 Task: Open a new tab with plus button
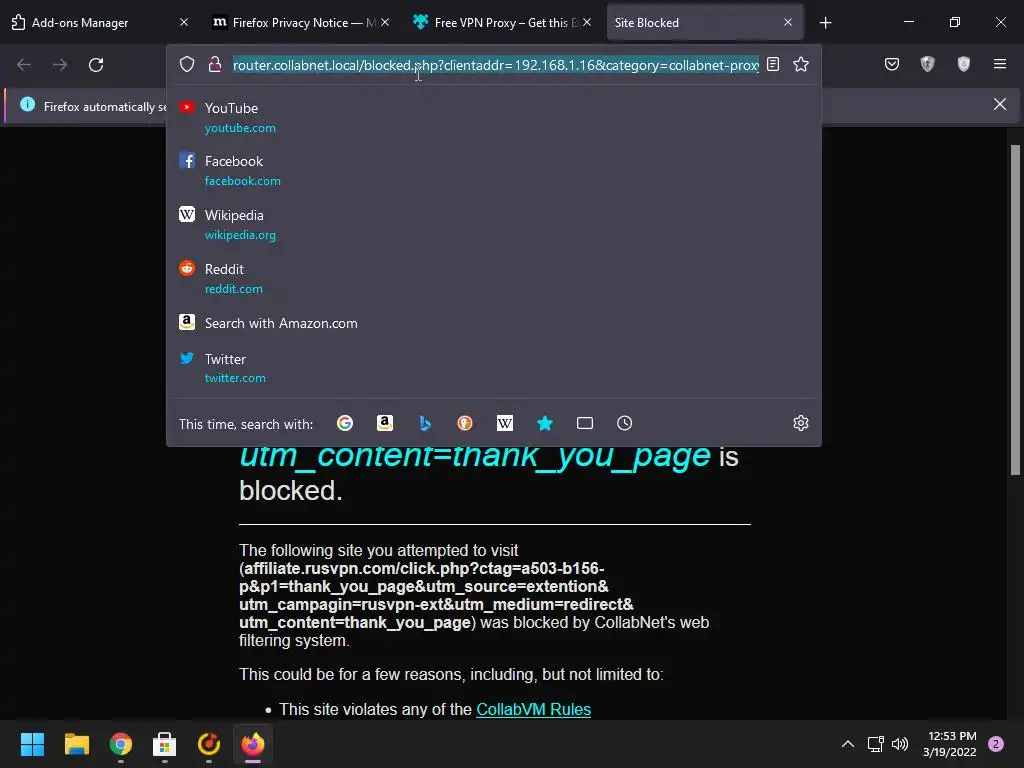825,23
